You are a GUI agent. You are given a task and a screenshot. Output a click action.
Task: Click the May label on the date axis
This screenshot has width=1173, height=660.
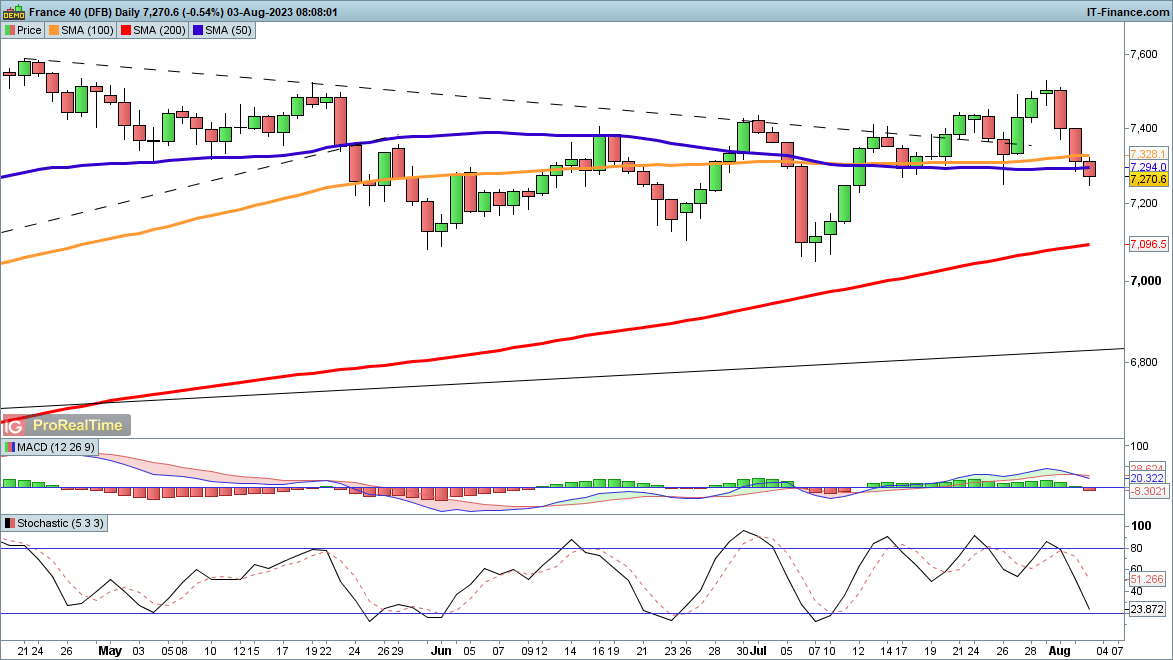click(x=110, y=650)
